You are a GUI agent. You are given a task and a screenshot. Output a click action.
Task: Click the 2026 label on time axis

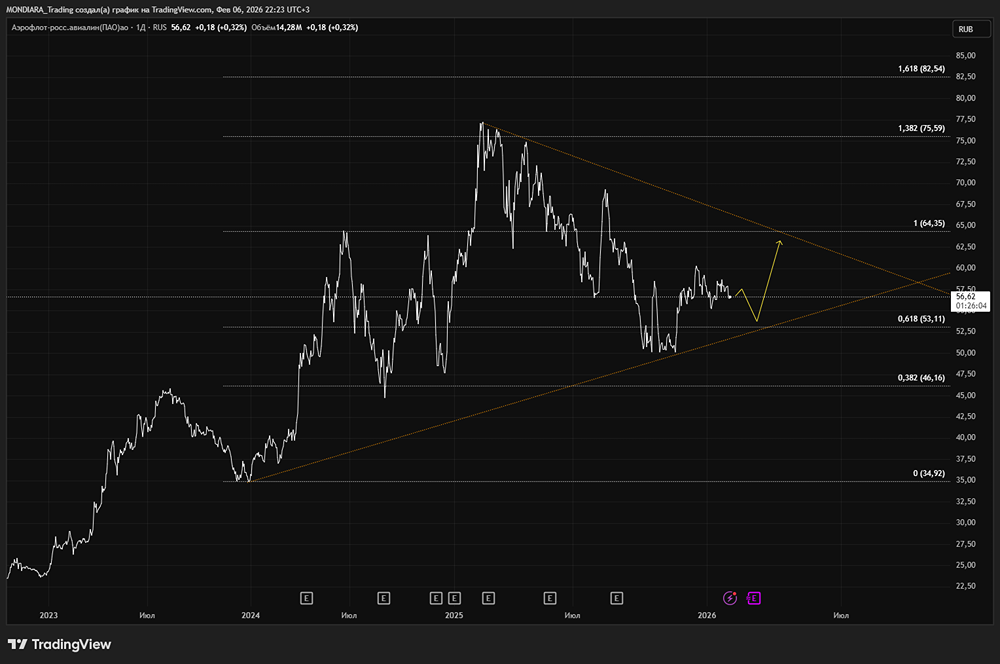pyautogui.click(x=707, y=616)
